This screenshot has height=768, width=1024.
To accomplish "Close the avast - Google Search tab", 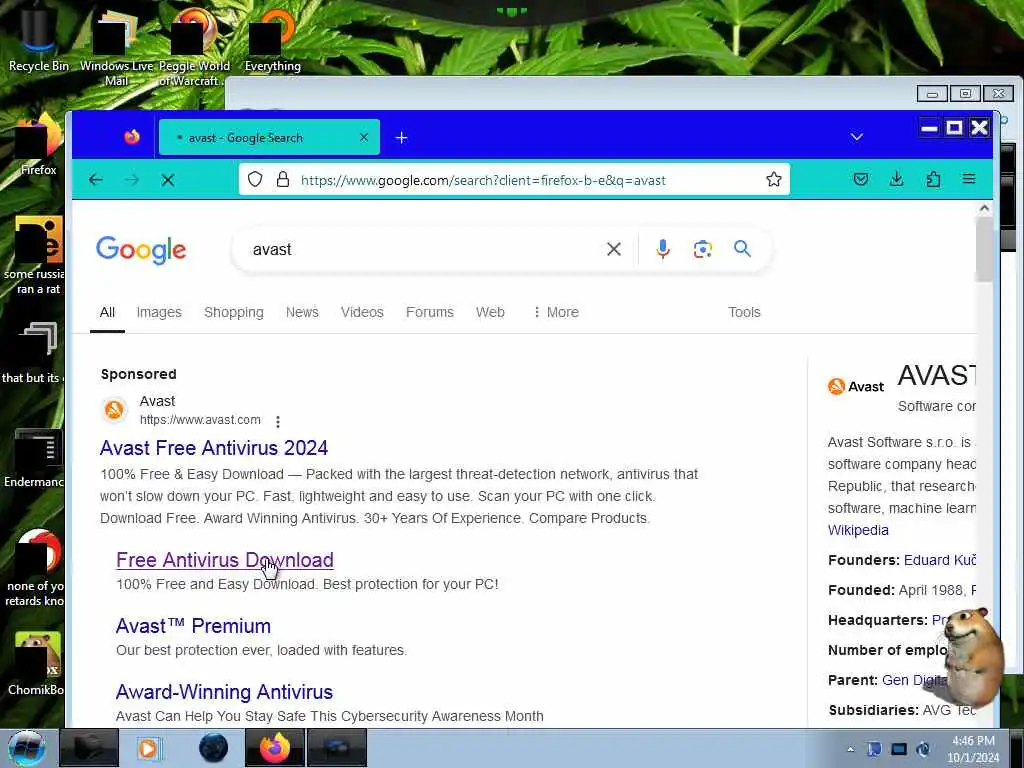I will click(x=364, y=137).
